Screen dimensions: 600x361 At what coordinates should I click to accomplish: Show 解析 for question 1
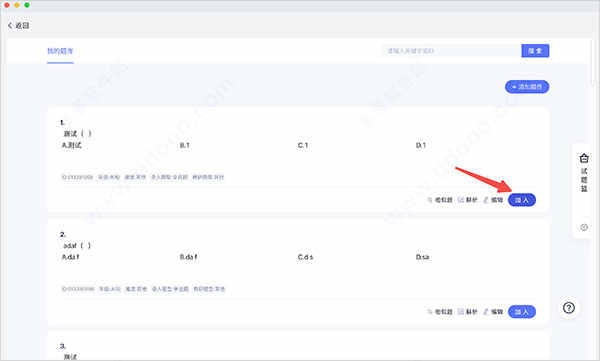[x=468, y=200]
